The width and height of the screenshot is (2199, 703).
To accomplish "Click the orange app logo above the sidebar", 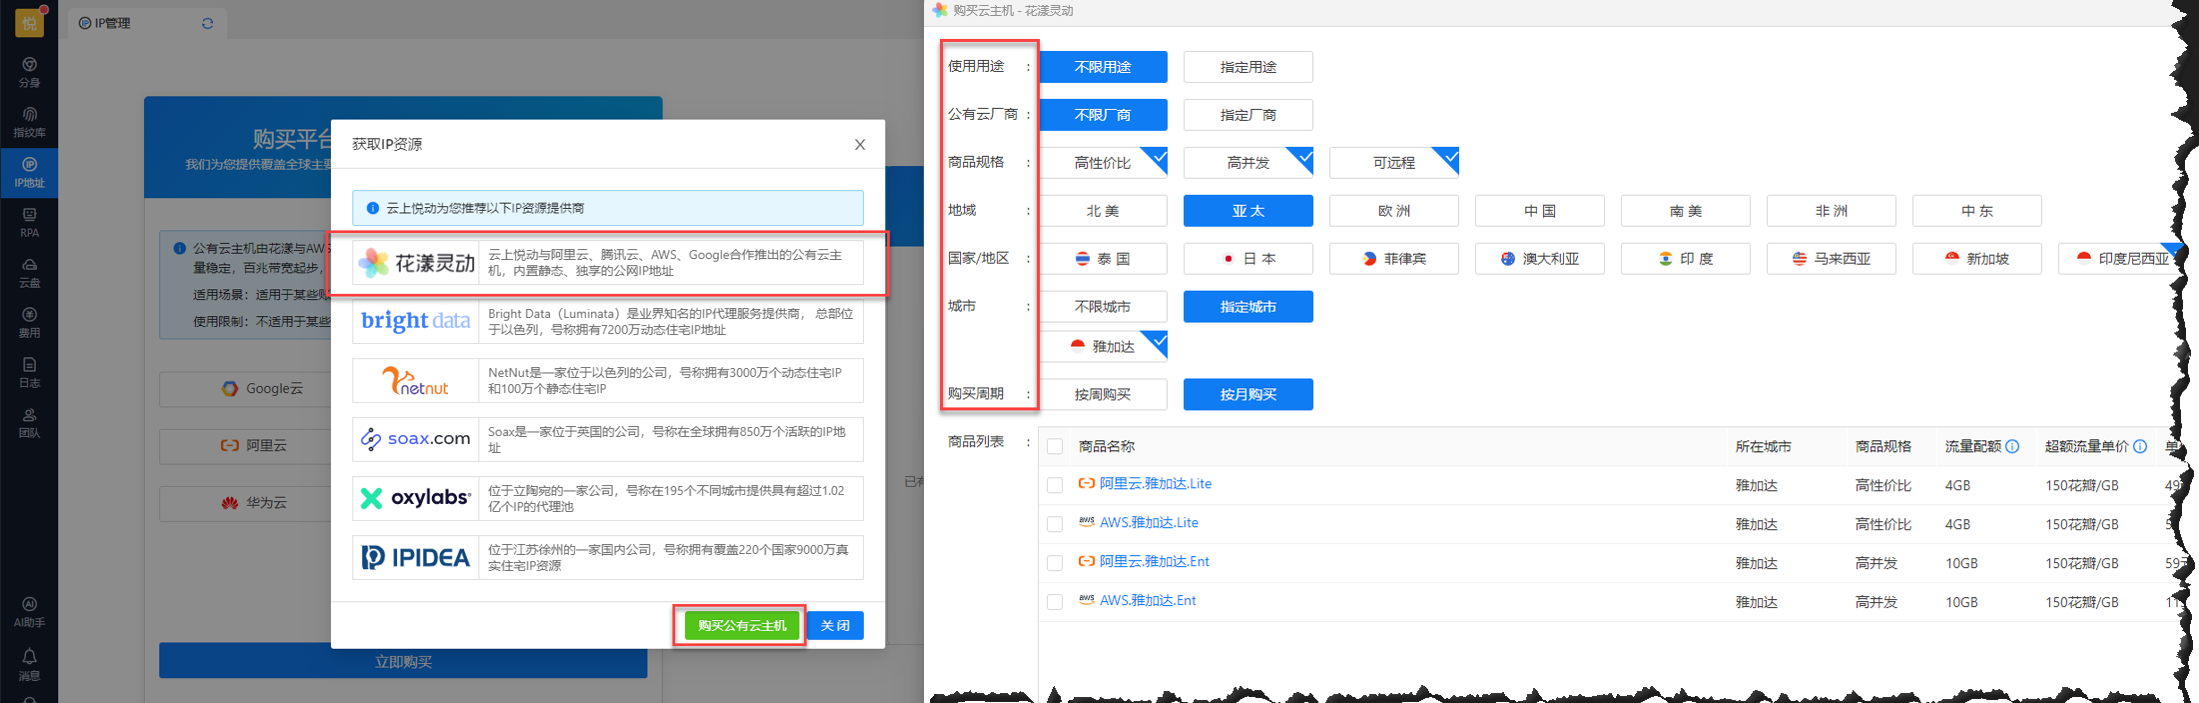I will (x=29, y=22).
